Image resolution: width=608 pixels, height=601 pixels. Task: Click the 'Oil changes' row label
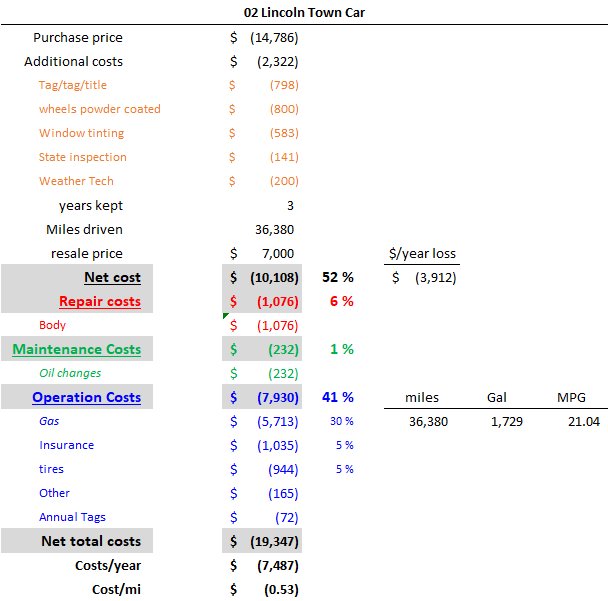coord(70,373)
